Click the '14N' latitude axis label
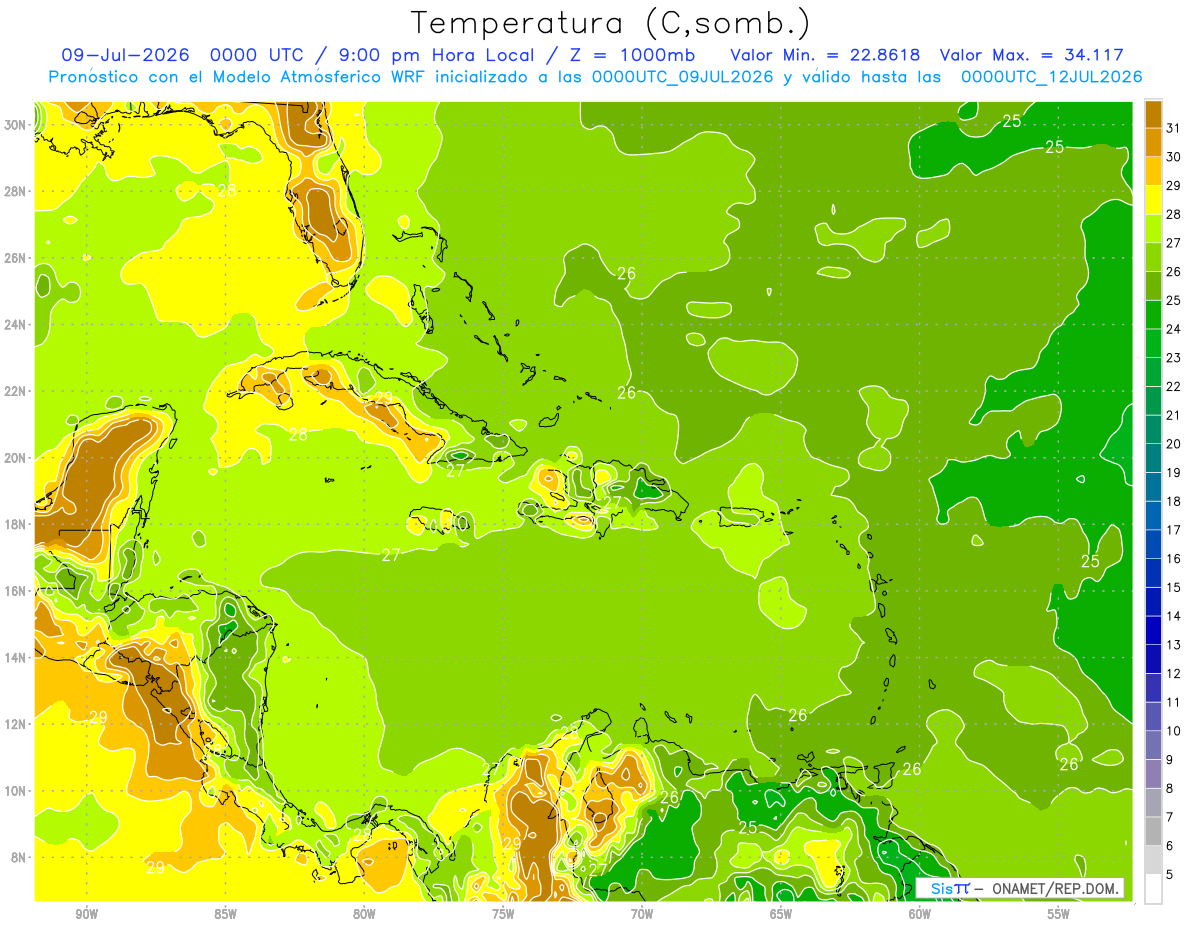The height and width of the screenshot is (927, 1200). point(15,658)
